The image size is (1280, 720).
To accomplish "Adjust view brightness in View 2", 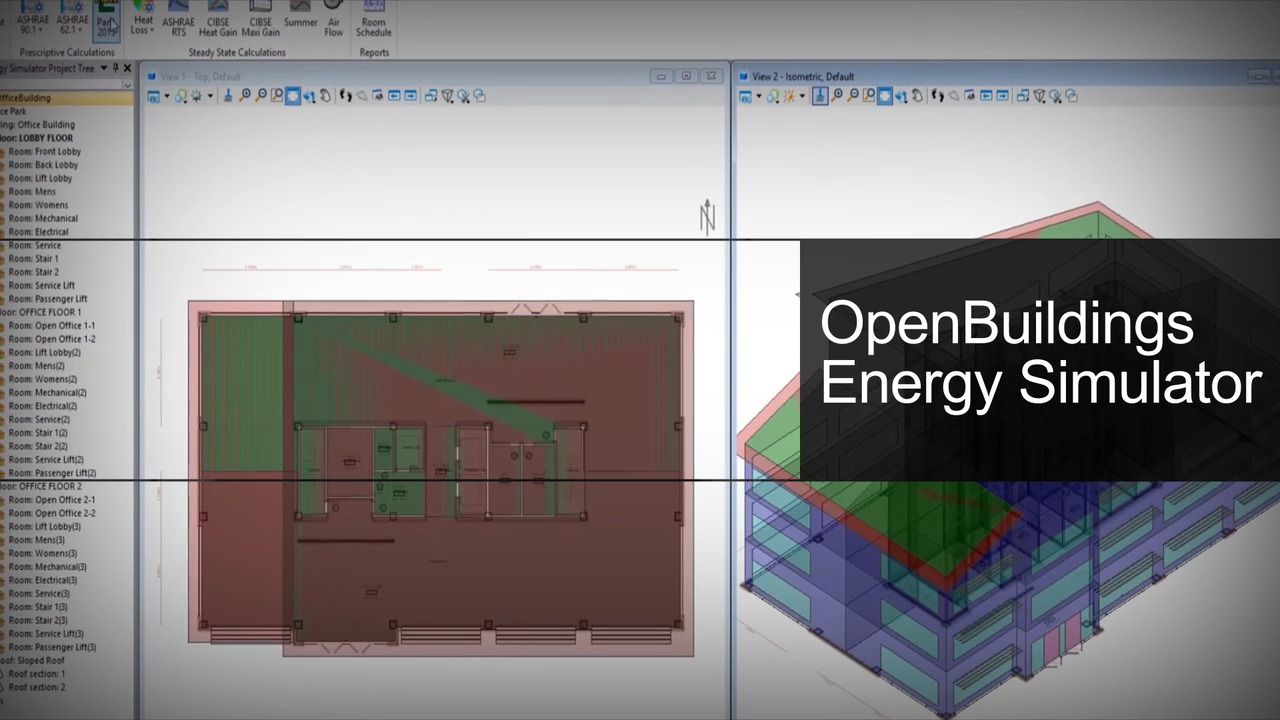I will tap(788, 96).
